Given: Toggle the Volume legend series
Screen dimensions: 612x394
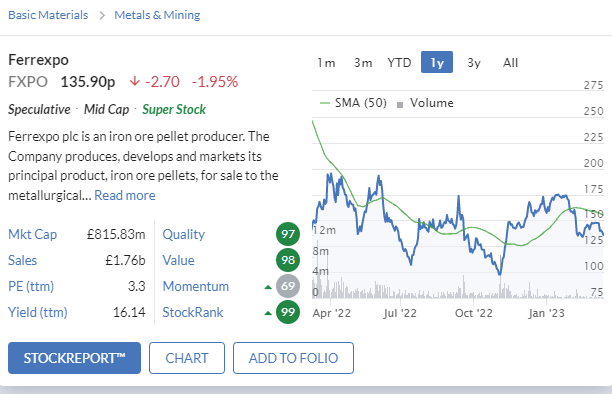Looking at the screenshot, I should [x=425, y=103].
